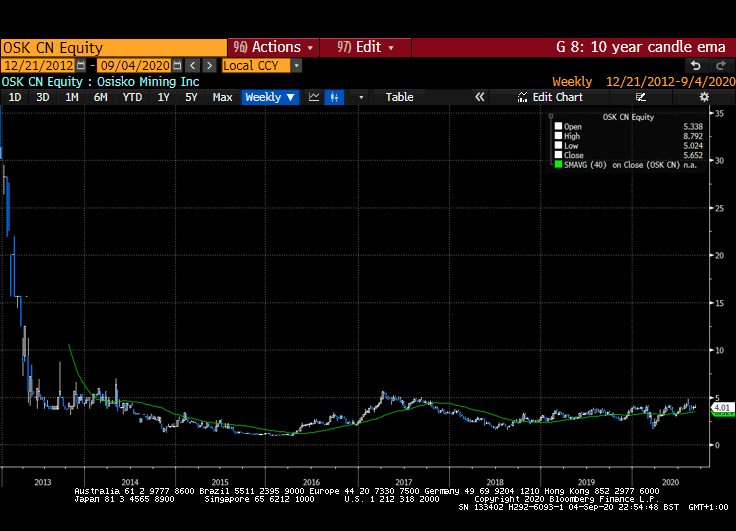This screenshot has width=736, height=531.
Task: Toggle the High legend box
Action: (x=558, y=136)
